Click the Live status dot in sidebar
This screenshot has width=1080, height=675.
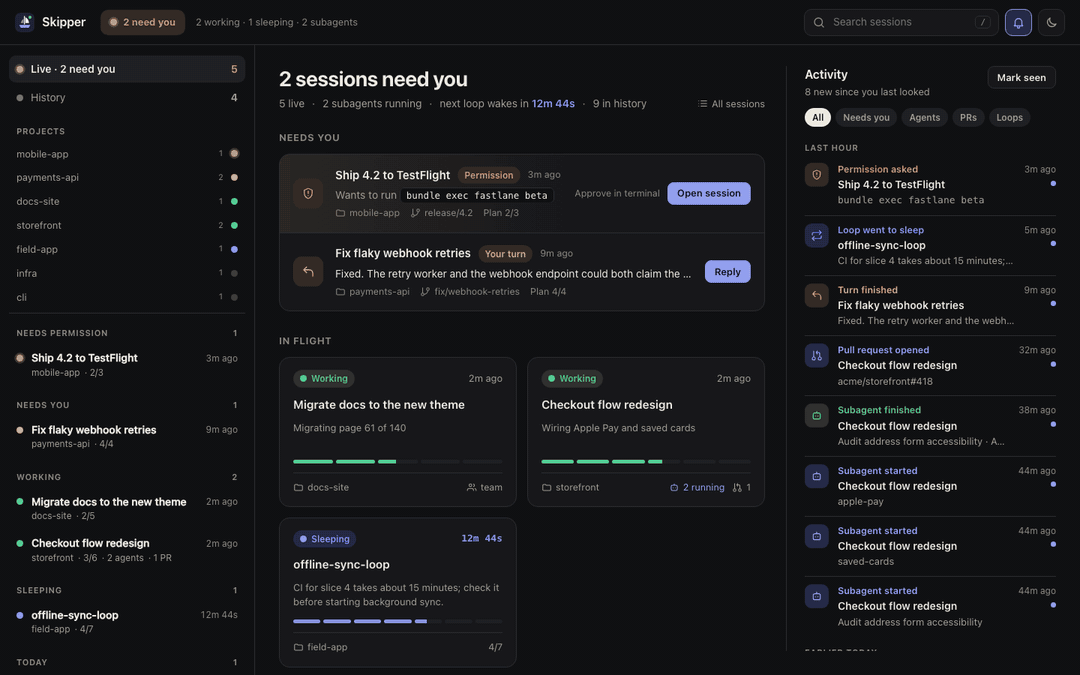pyautogui.click(x=20, y=69)
